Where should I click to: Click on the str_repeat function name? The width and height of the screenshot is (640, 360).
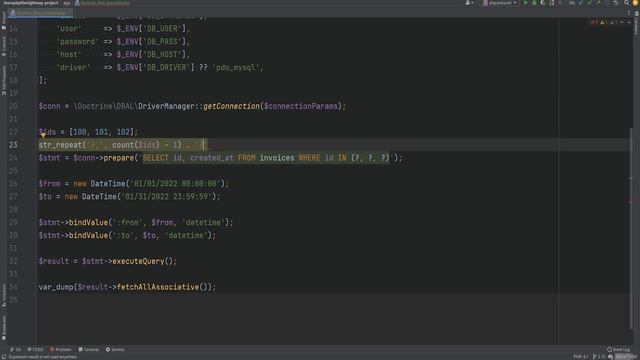pos(60,145)
